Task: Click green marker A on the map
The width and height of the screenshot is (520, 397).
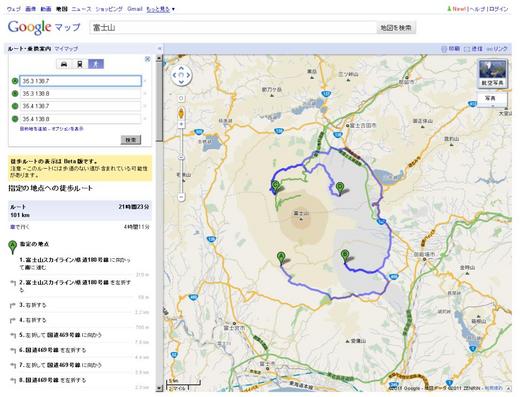Action: [x=281, y=258]
